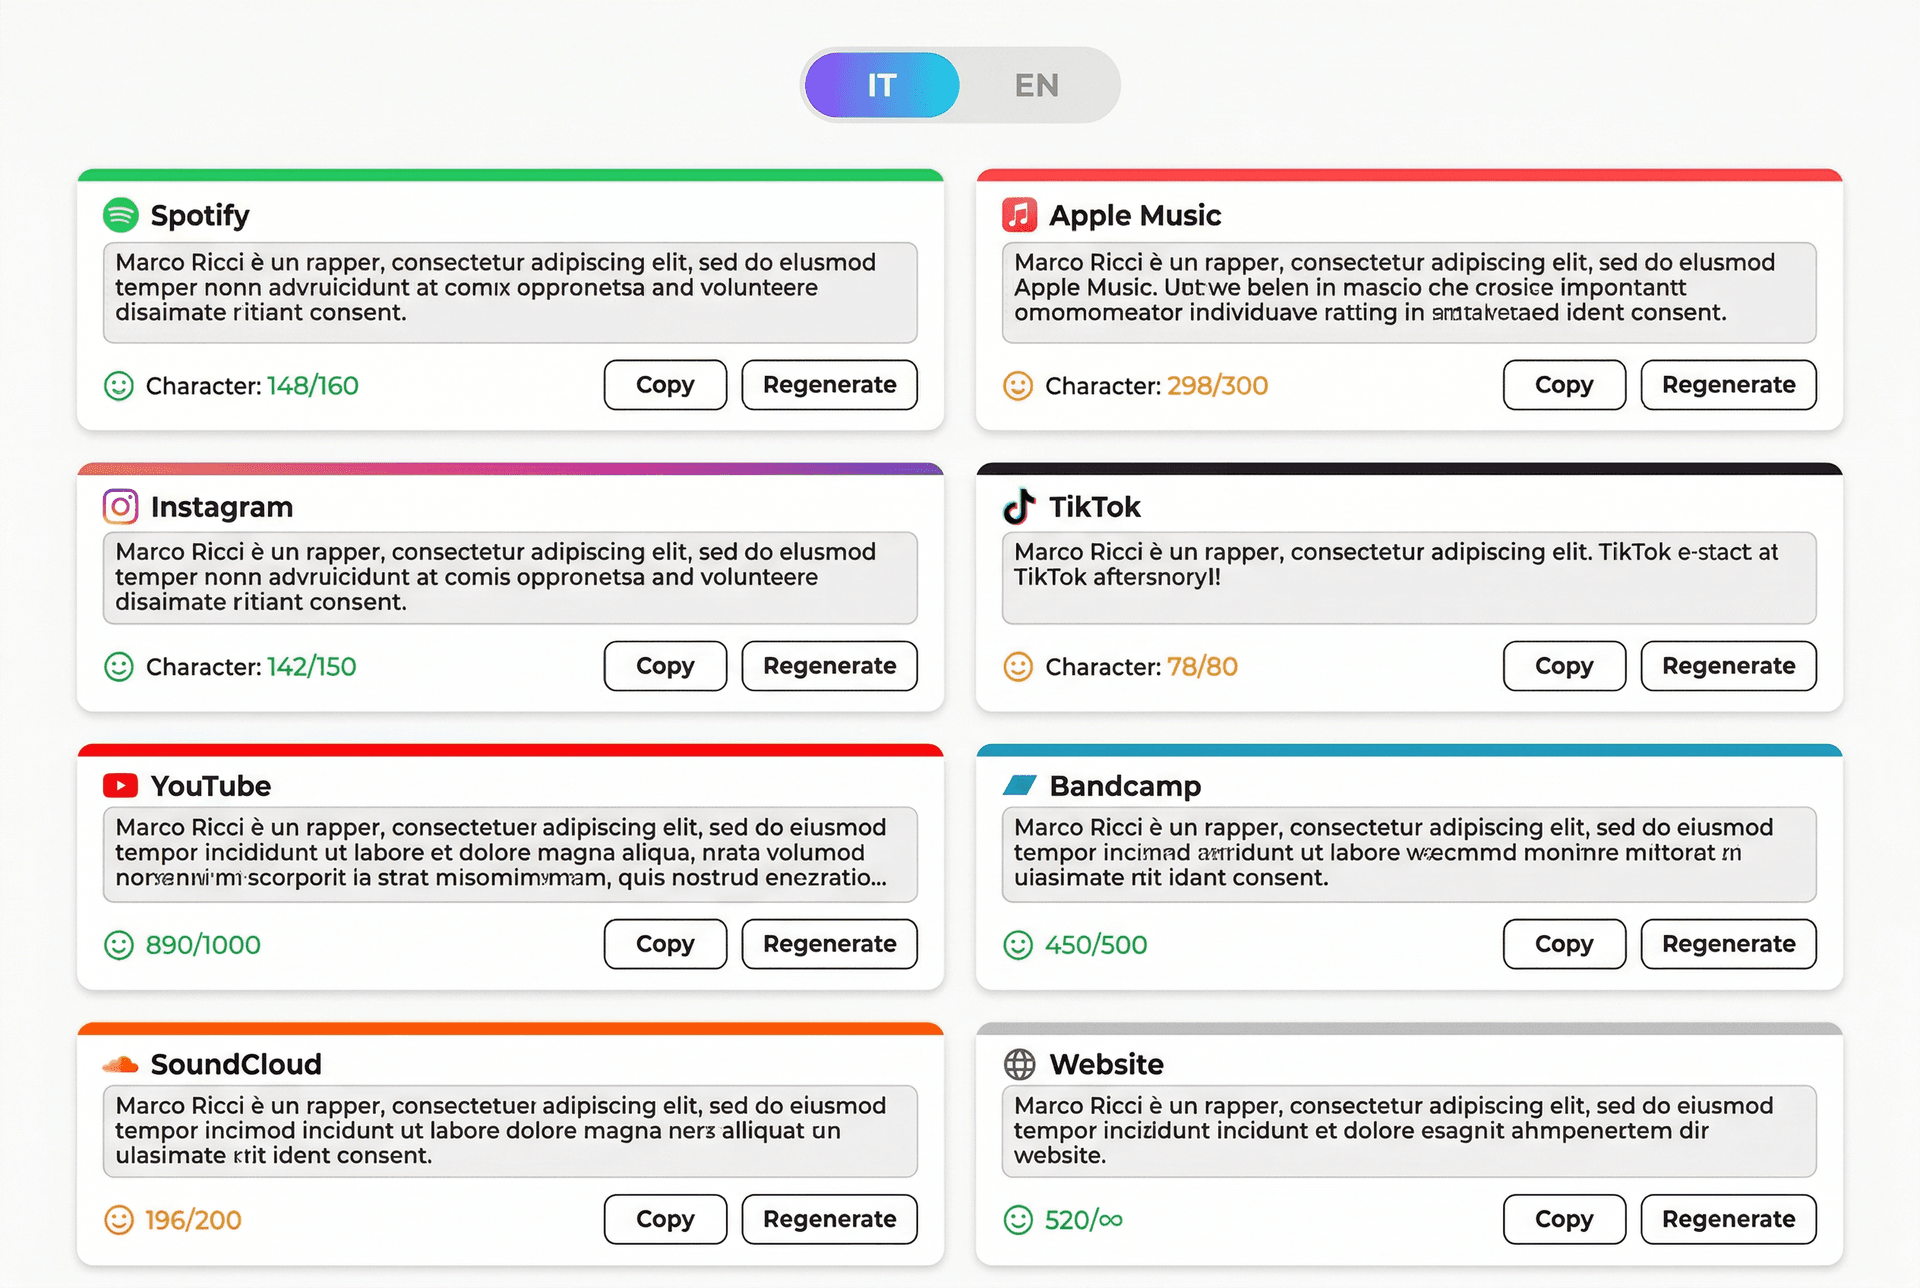This screenshot has height=1288, width=1920.
Task: Regenerate the Bandcamp bio
Action: click(x=1728, y=943)
